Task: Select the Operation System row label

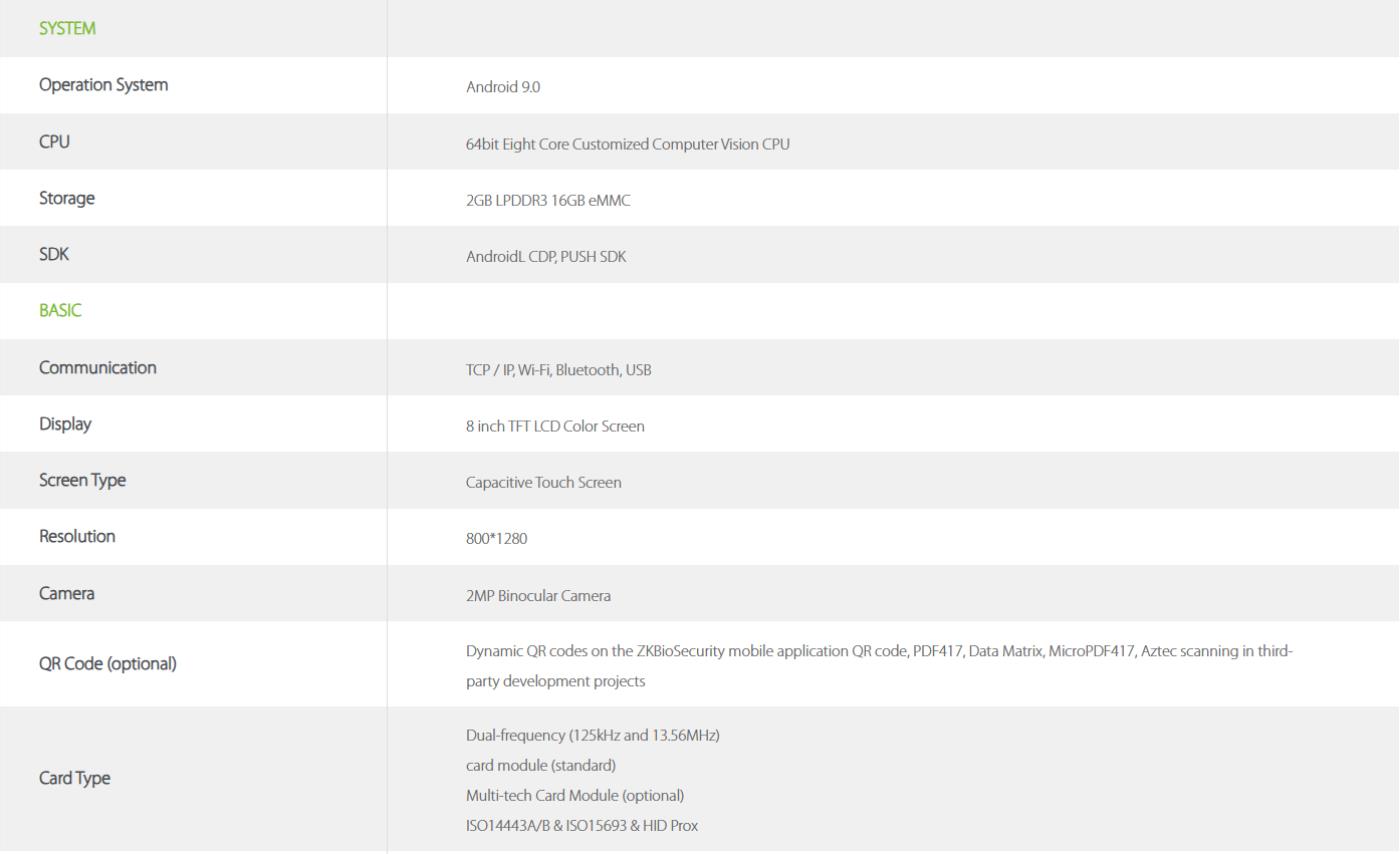Action: [x=103, y=86]
